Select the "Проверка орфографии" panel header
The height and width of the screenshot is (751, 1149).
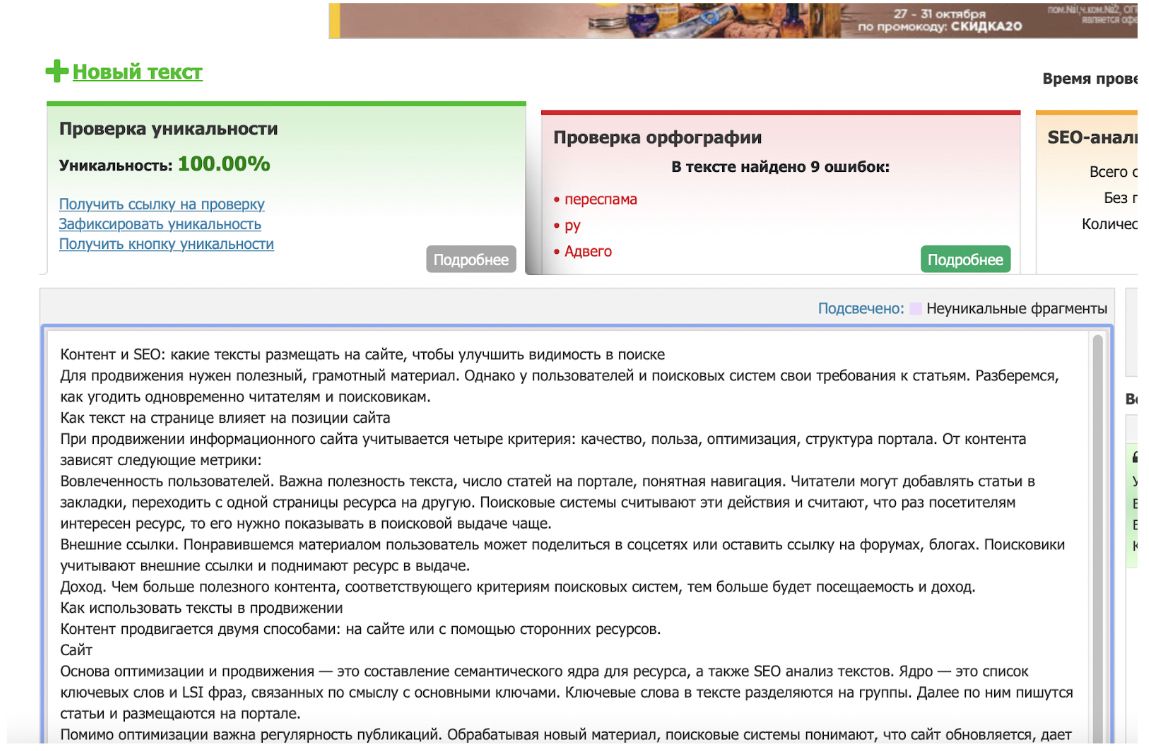661,136
